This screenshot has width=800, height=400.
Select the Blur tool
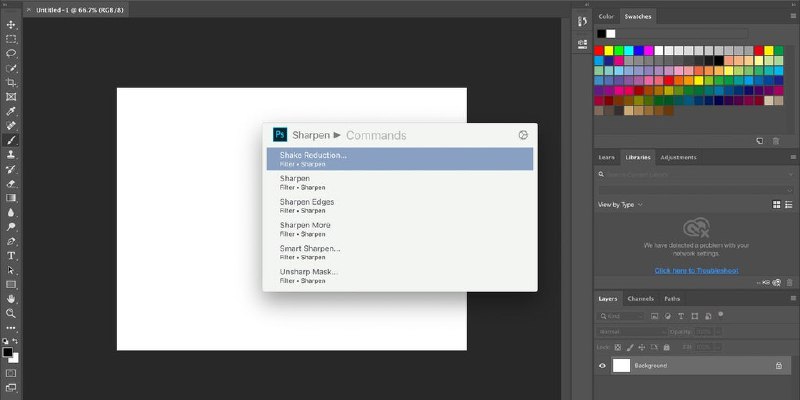tap(11, 212)
